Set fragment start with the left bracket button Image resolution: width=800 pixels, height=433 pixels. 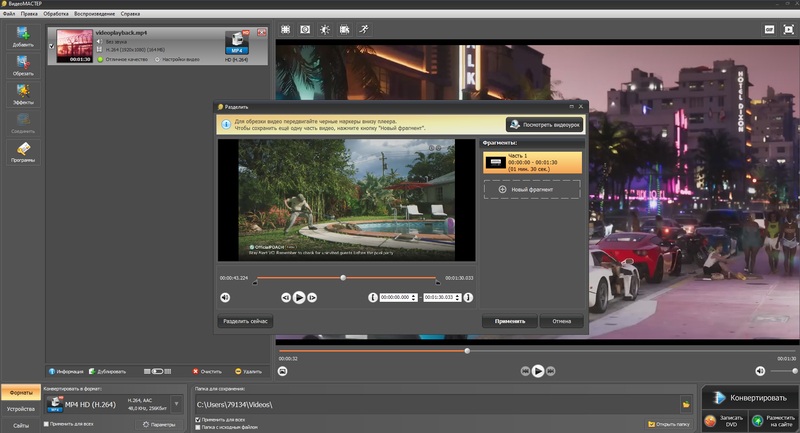[x=372, y=297]
